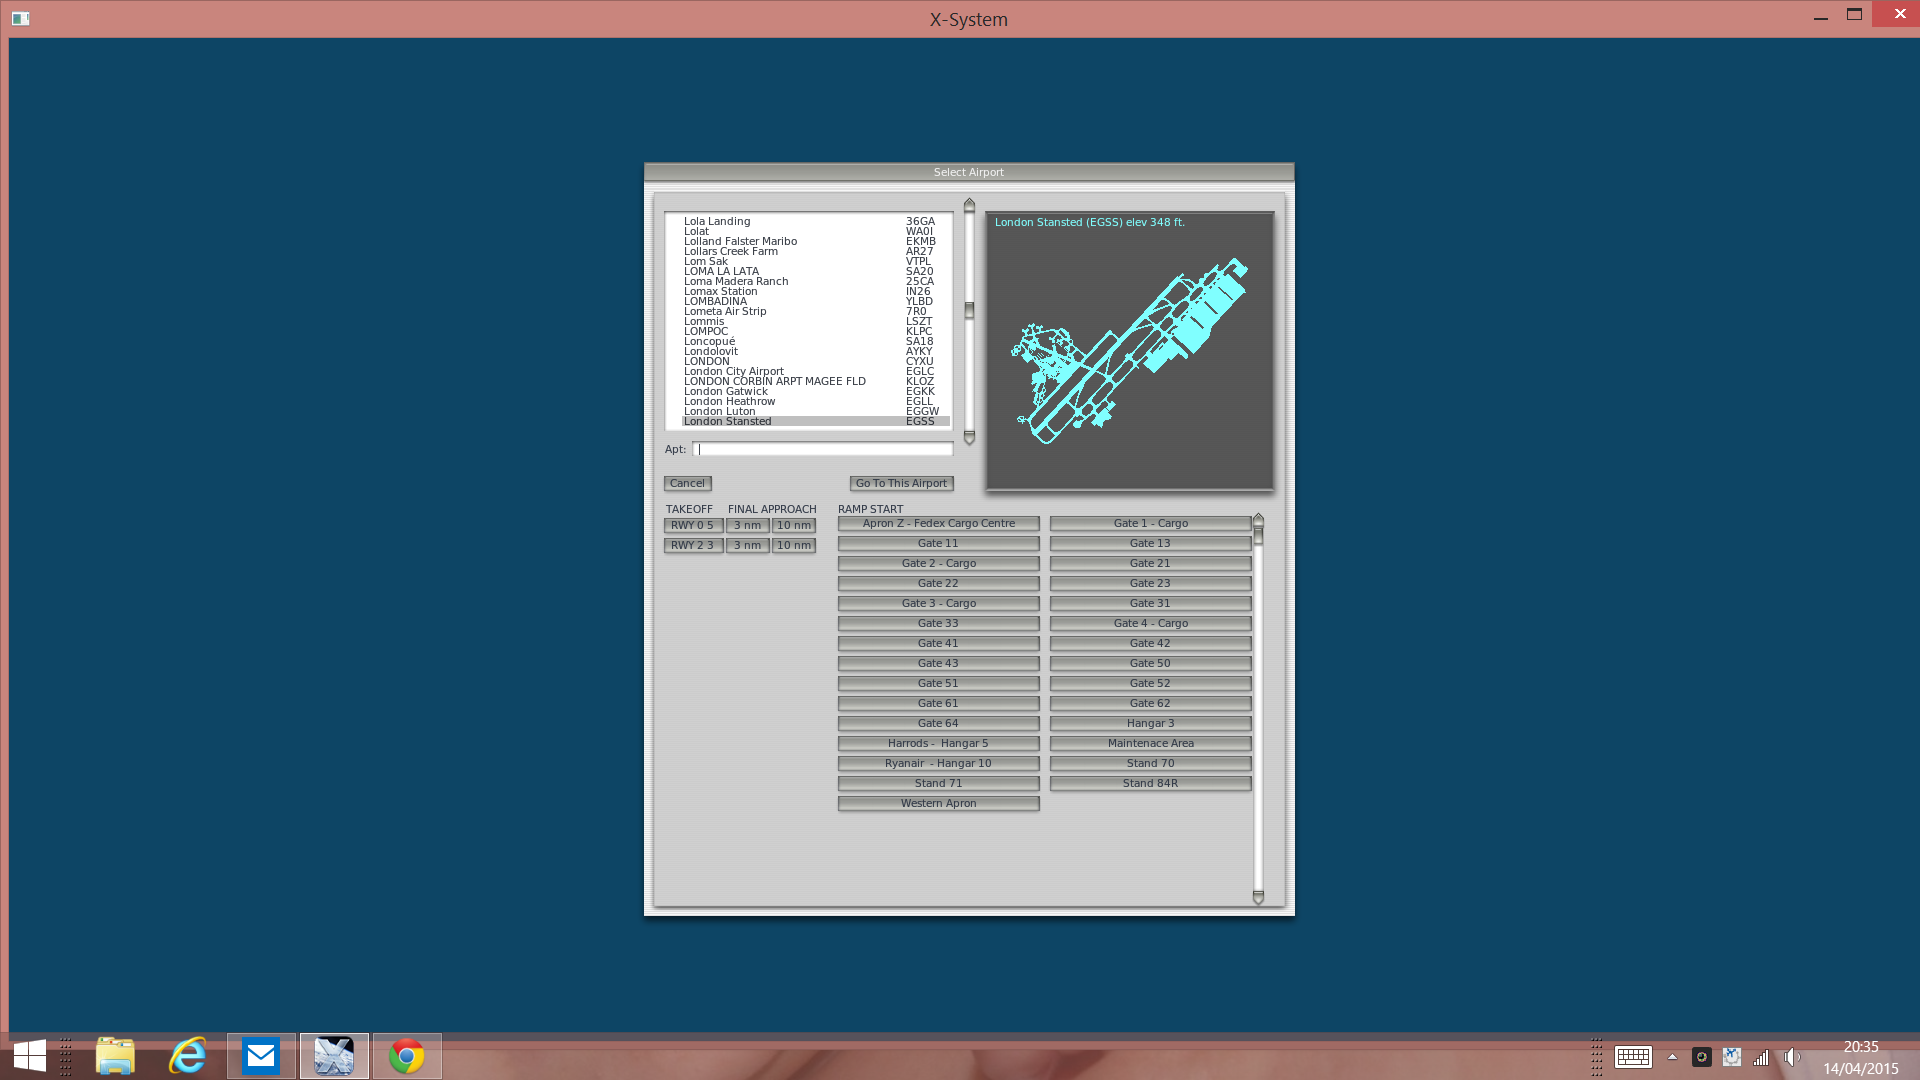This screenshot has height=1080, width=1920.
Task: Launch Internet Explorer from the taskbar
Action: 188,1056
